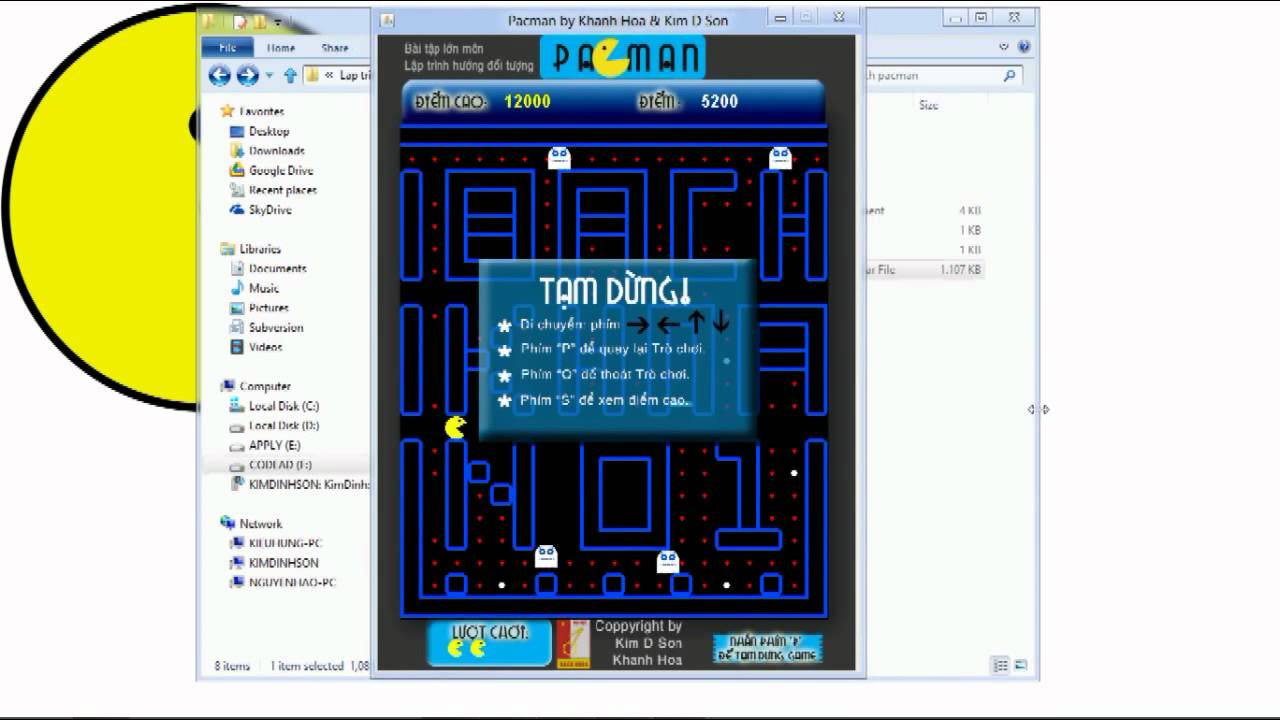Switch Explorer to details view icon

coord(1001,665)
